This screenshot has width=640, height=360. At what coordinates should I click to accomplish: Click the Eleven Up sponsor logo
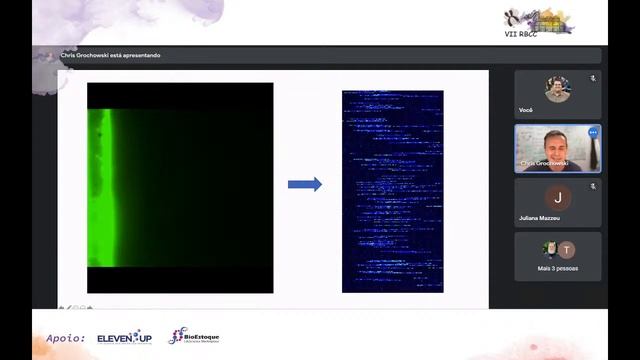pyautogui.click(x=124, y=337)
